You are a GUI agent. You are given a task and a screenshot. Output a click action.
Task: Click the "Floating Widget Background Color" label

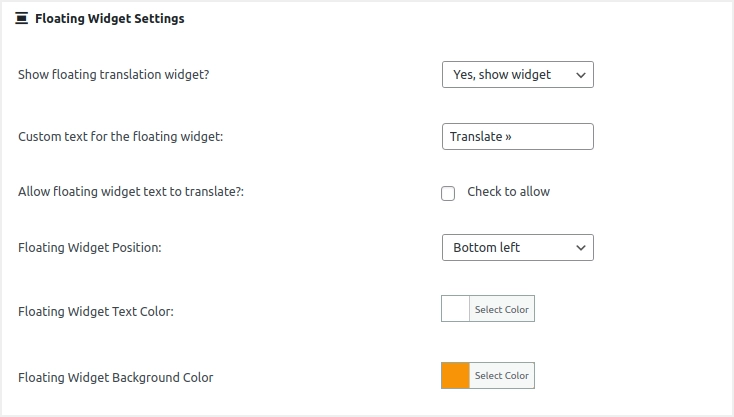pos(116,378)
